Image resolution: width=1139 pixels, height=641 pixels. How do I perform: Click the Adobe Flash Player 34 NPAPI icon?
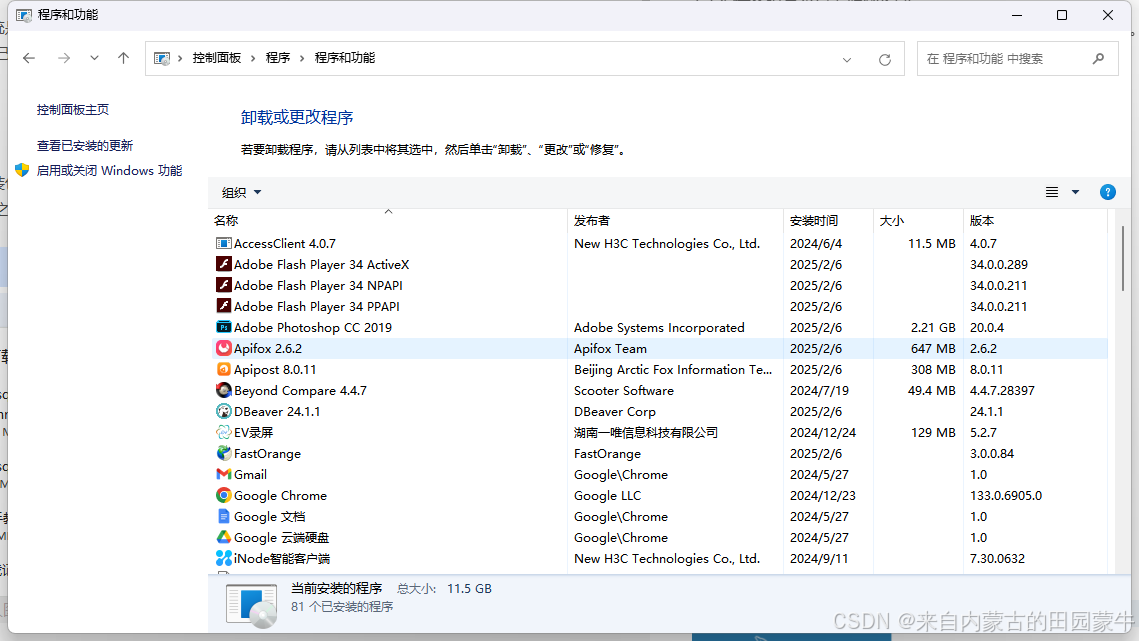pyautogui.click(x=224, y=286)
